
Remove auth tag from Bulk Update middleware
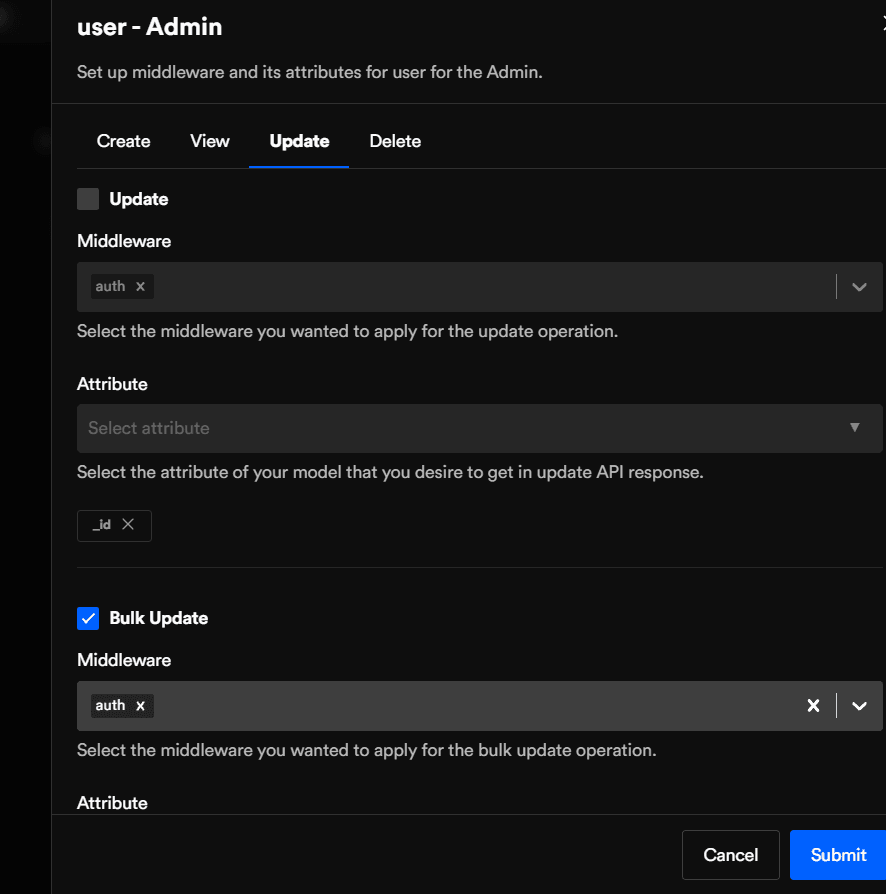click(x=140, y=706)
